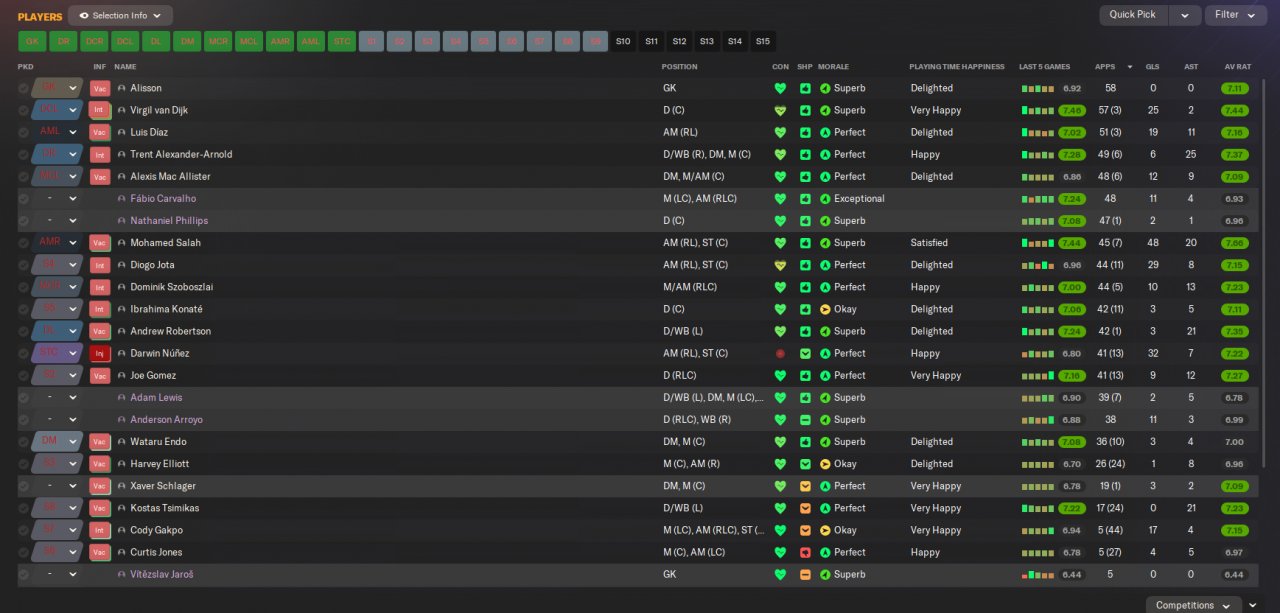Click Virgil van Dijk's condition heart icon
1280x613 pixels.
781,110
